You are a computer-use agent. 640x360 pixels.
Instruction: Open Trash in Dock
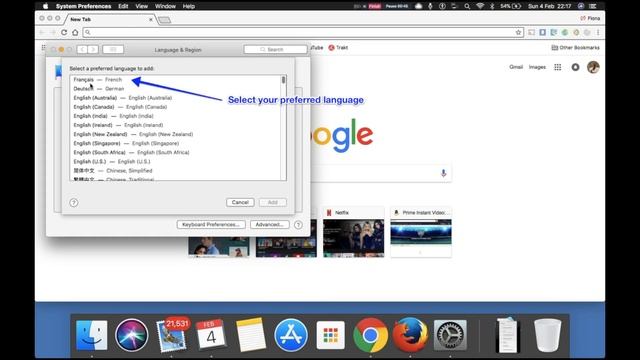(x=547, y=335)
